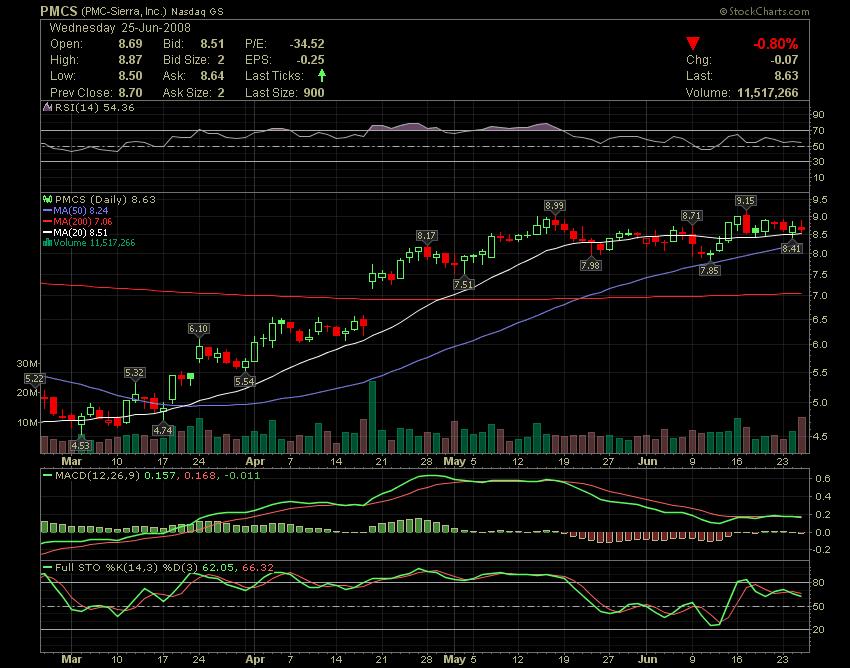Viewport: 850px width, 668px height.
Task: Click the MA(20) 8.51 legend entry
Action: click(81, 232)
